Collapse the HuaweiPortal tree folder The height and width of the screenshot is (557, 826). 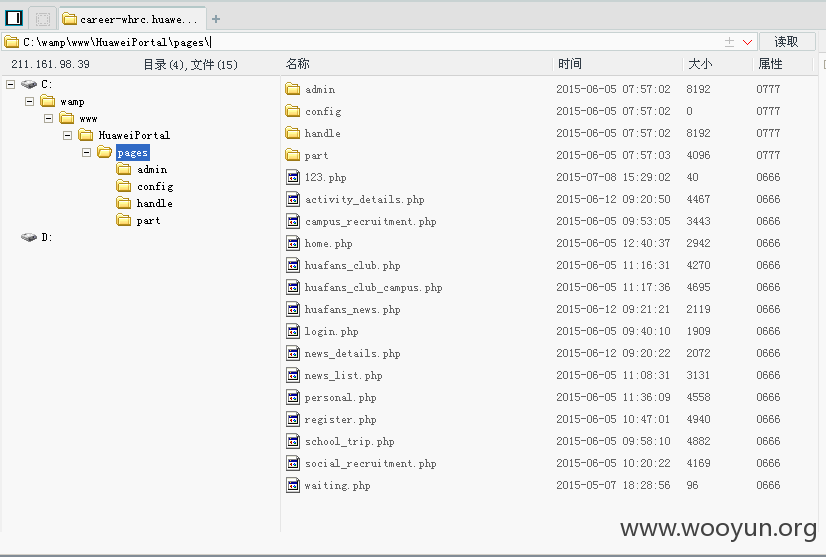[x=67, y=135]
